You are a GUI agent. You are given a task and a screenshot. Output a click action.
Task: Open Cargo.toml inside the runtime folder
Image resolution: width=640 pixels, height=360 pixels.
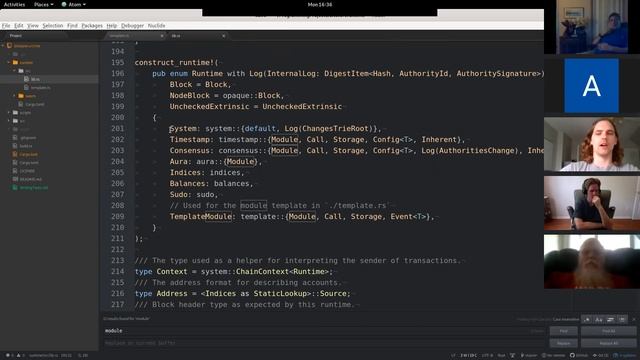pos(35,104)
